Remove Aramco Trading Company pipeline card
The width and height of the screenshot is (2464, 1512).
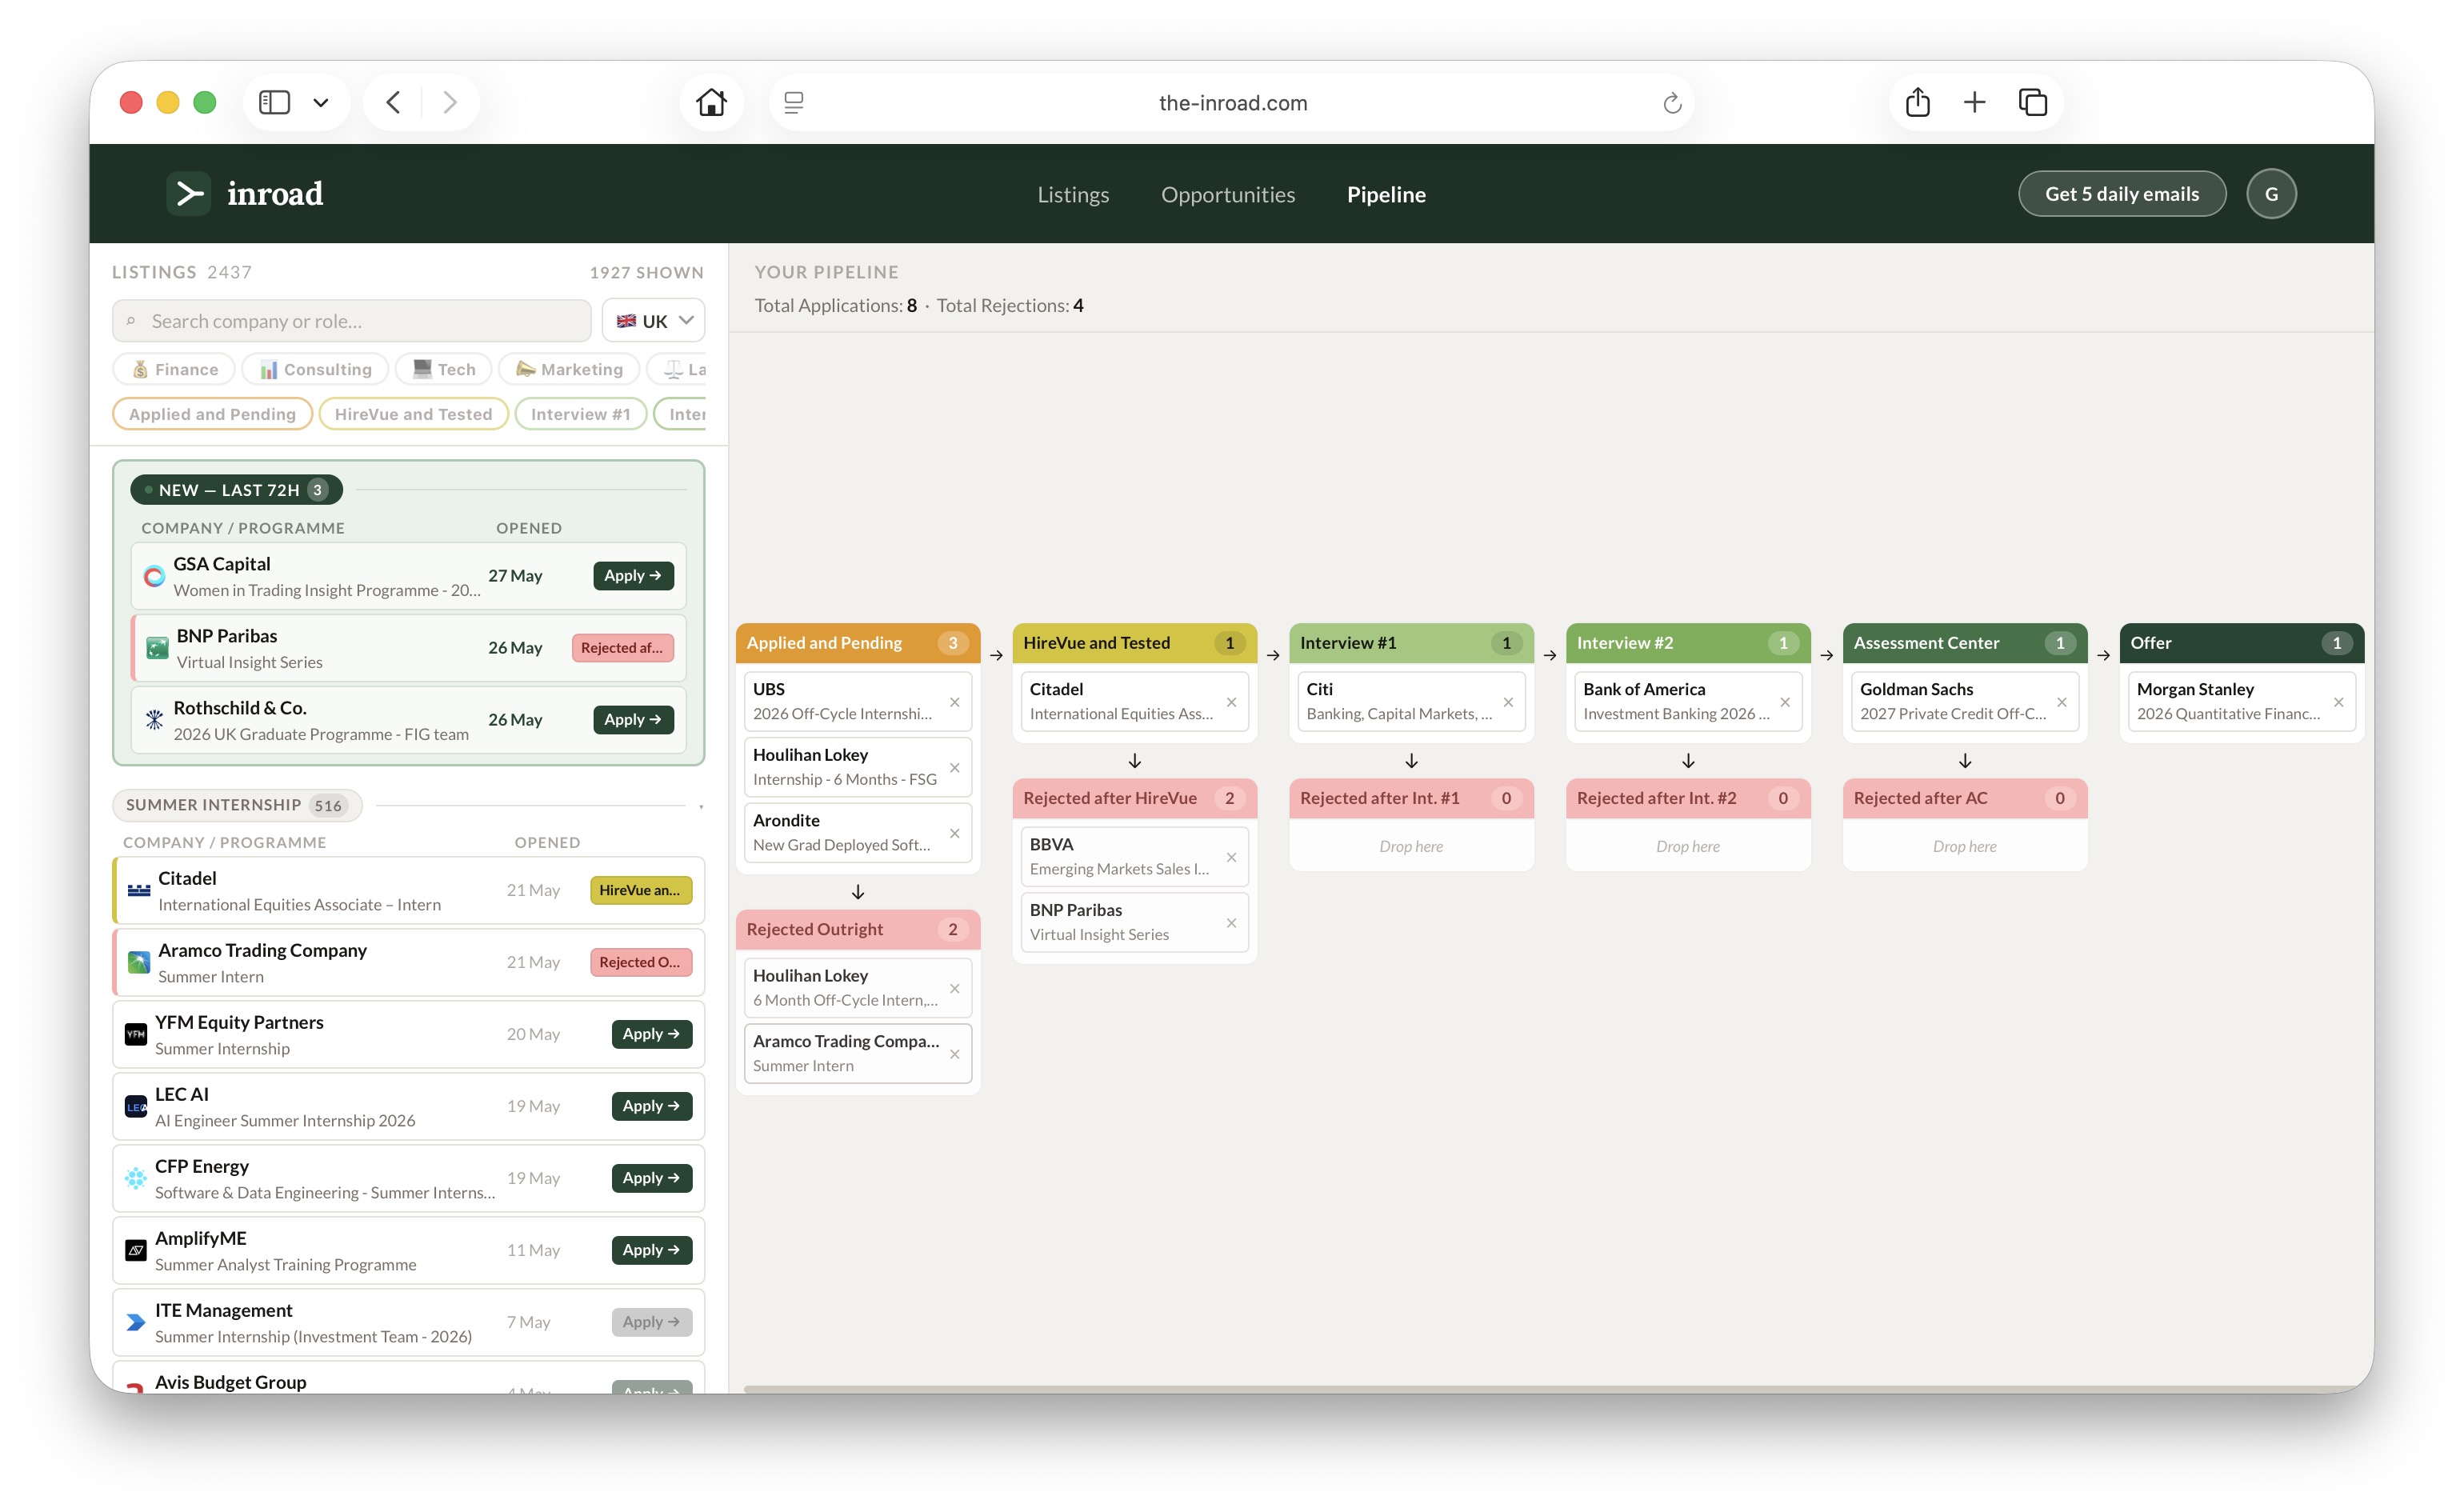pyautogui.click(x=954, y=1054)
